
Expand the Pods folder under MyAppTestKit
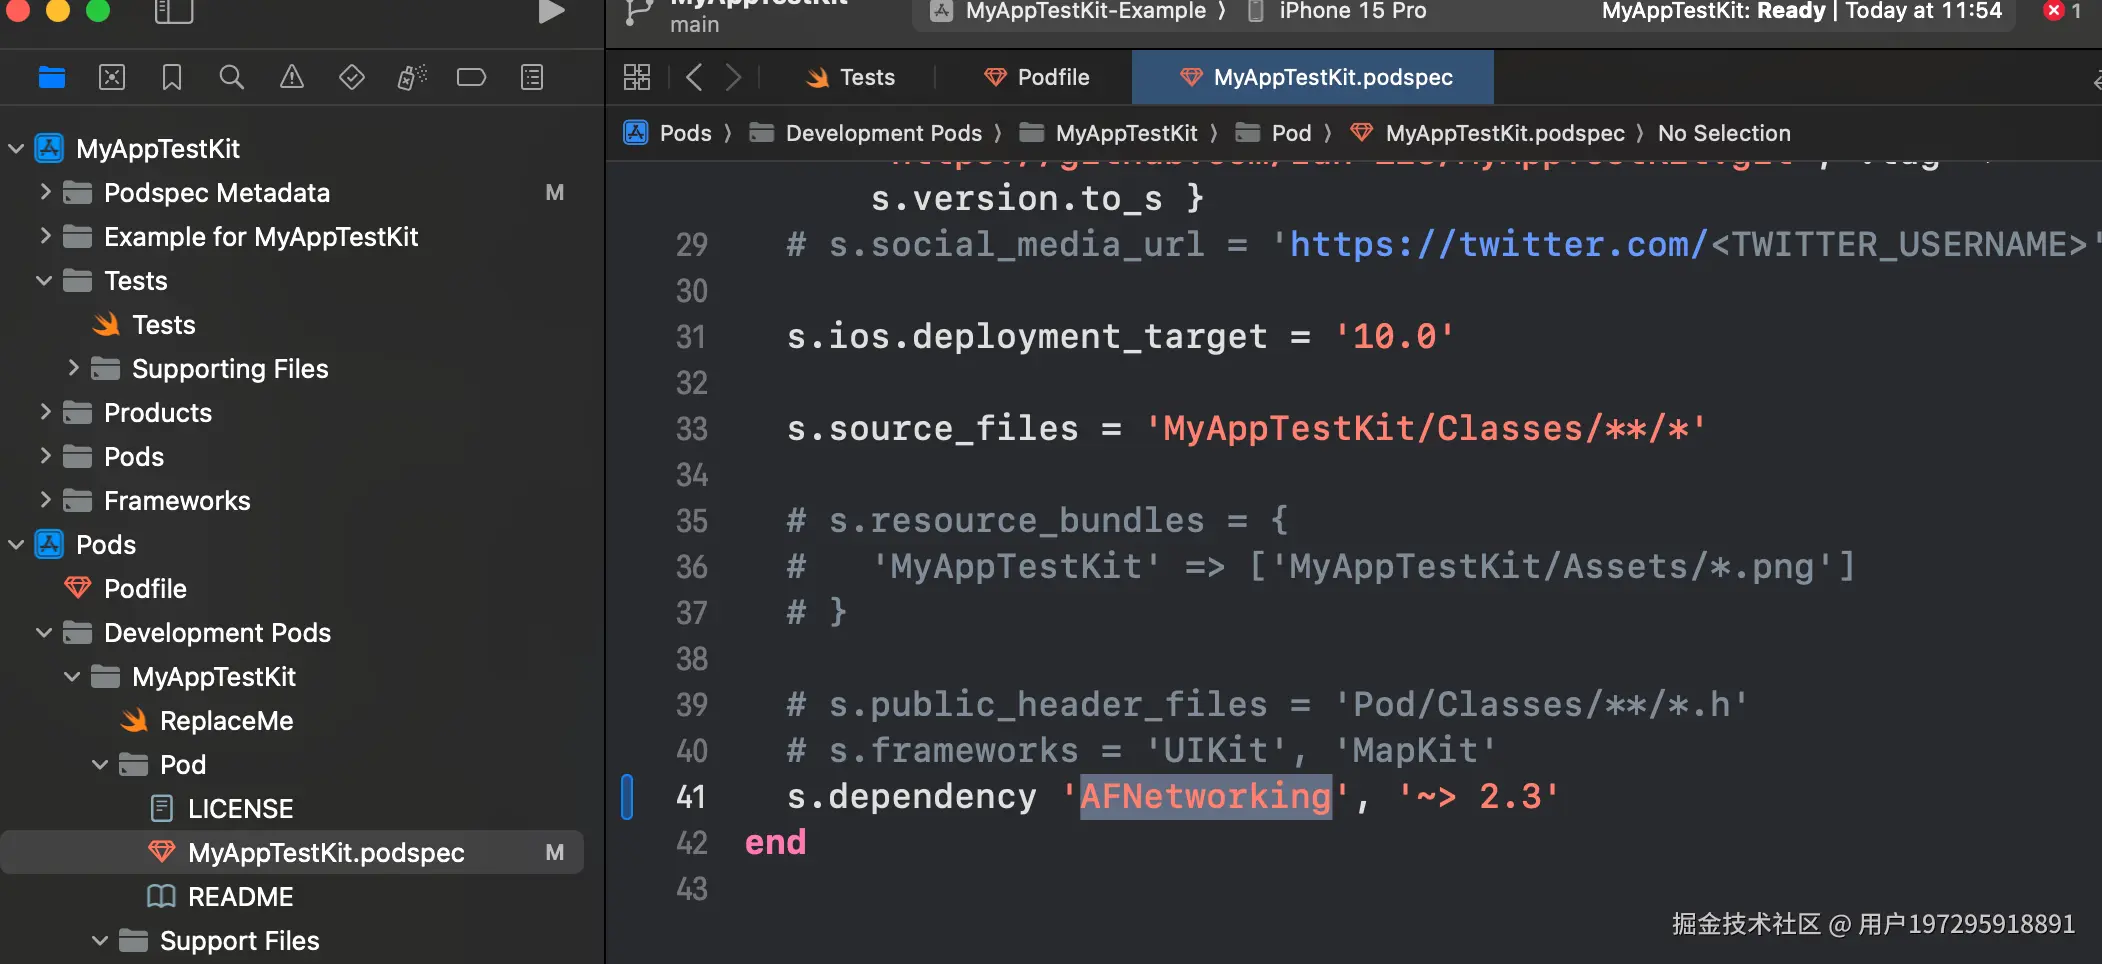tap(44, 456)
